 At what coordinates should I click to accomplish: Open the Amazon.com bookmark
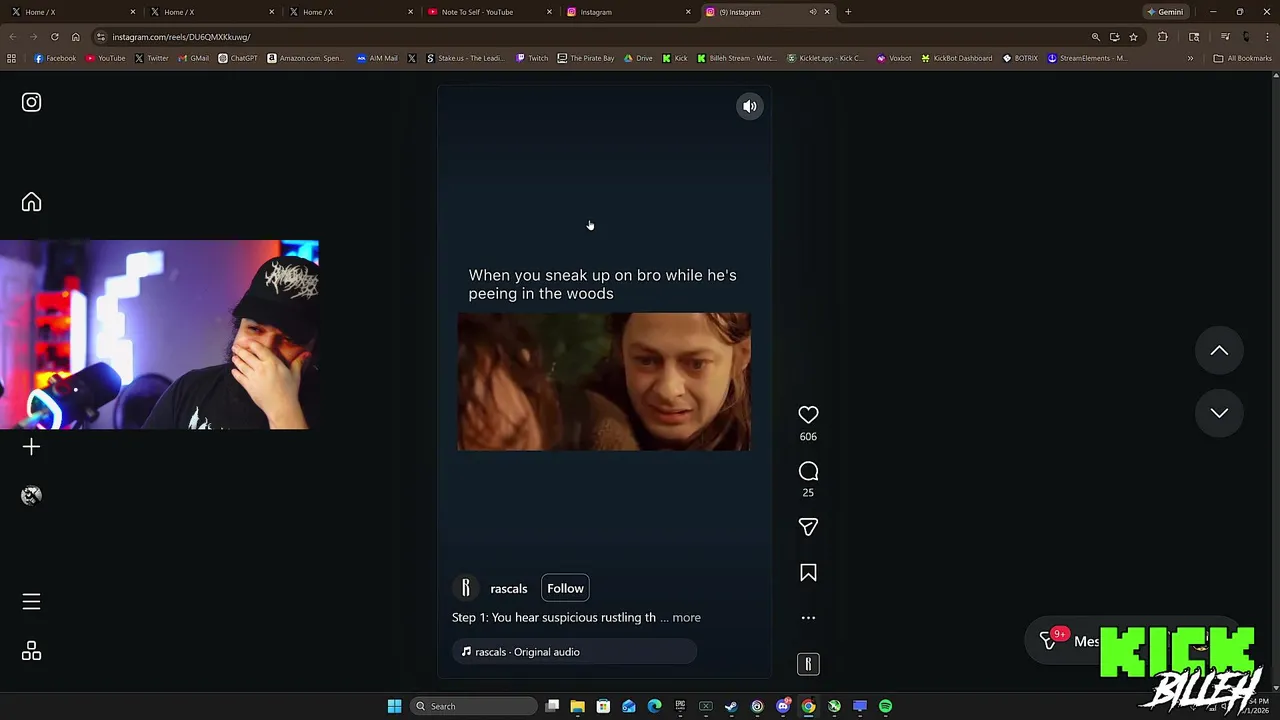point(304,58)
